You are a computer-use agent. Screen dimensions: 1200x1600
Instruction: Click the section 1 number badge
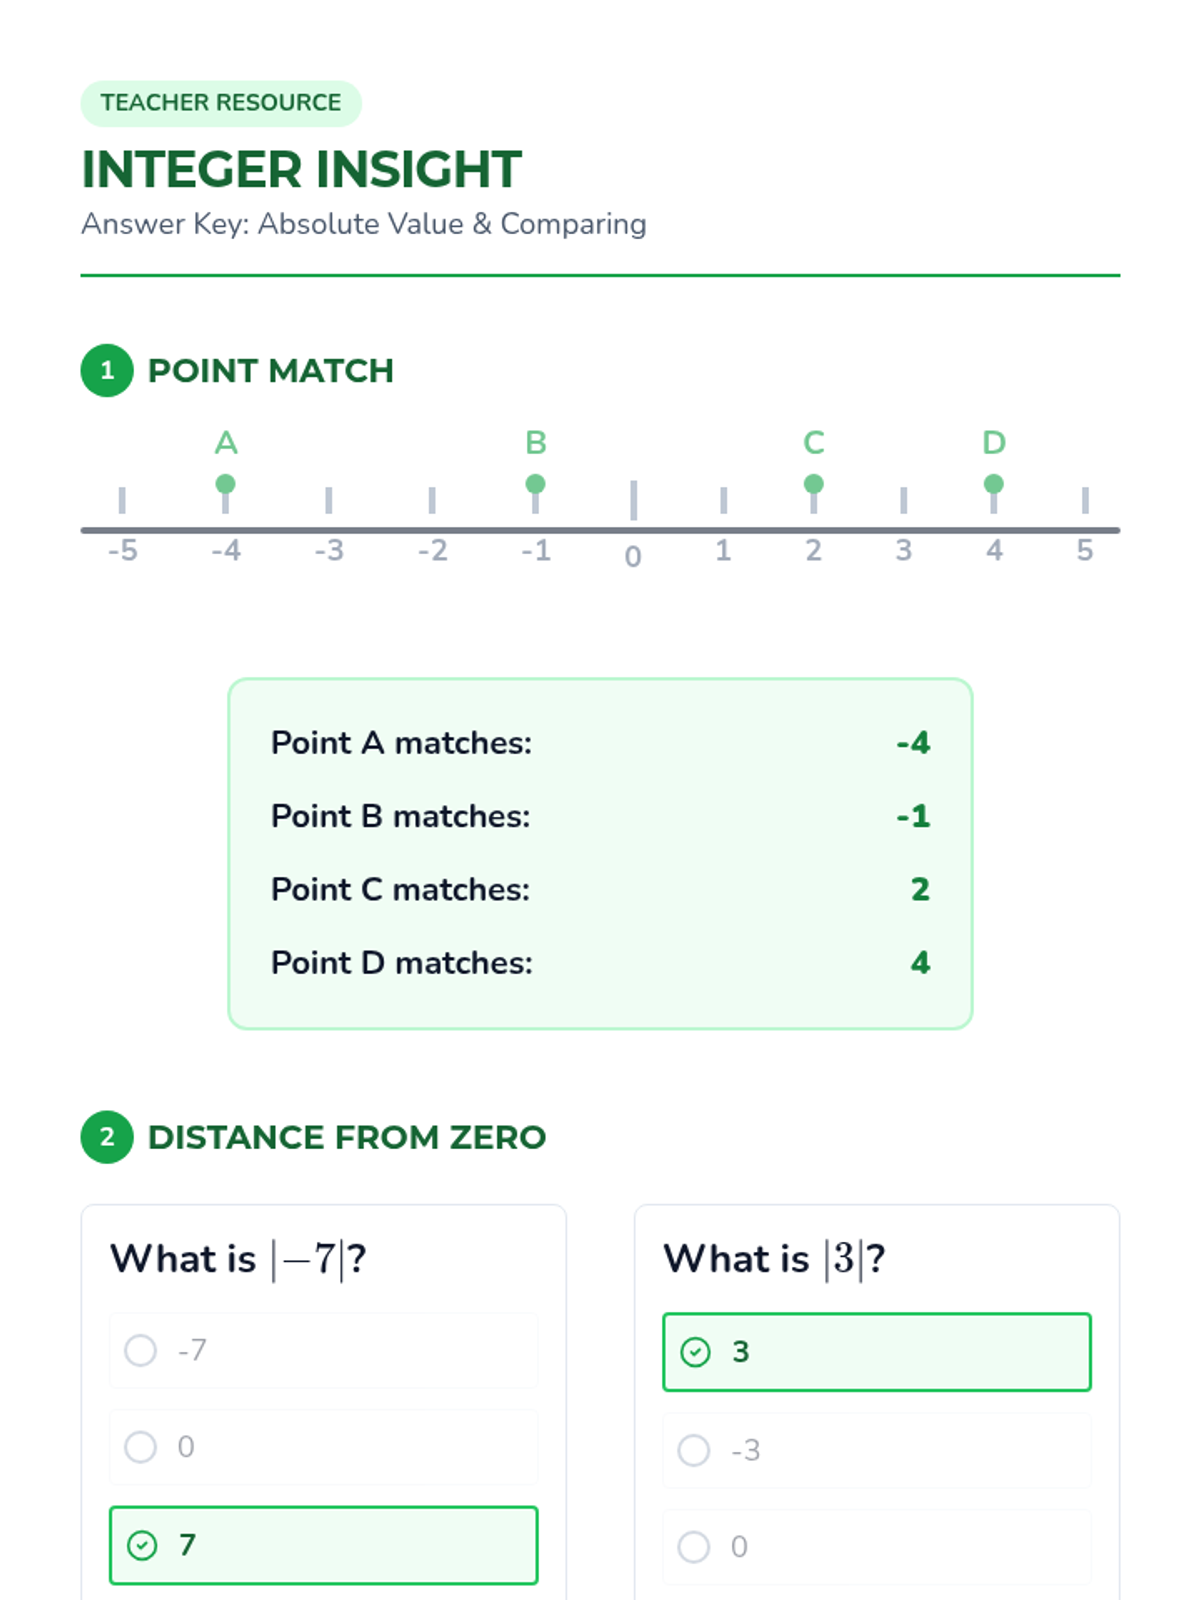coord(107,371)
